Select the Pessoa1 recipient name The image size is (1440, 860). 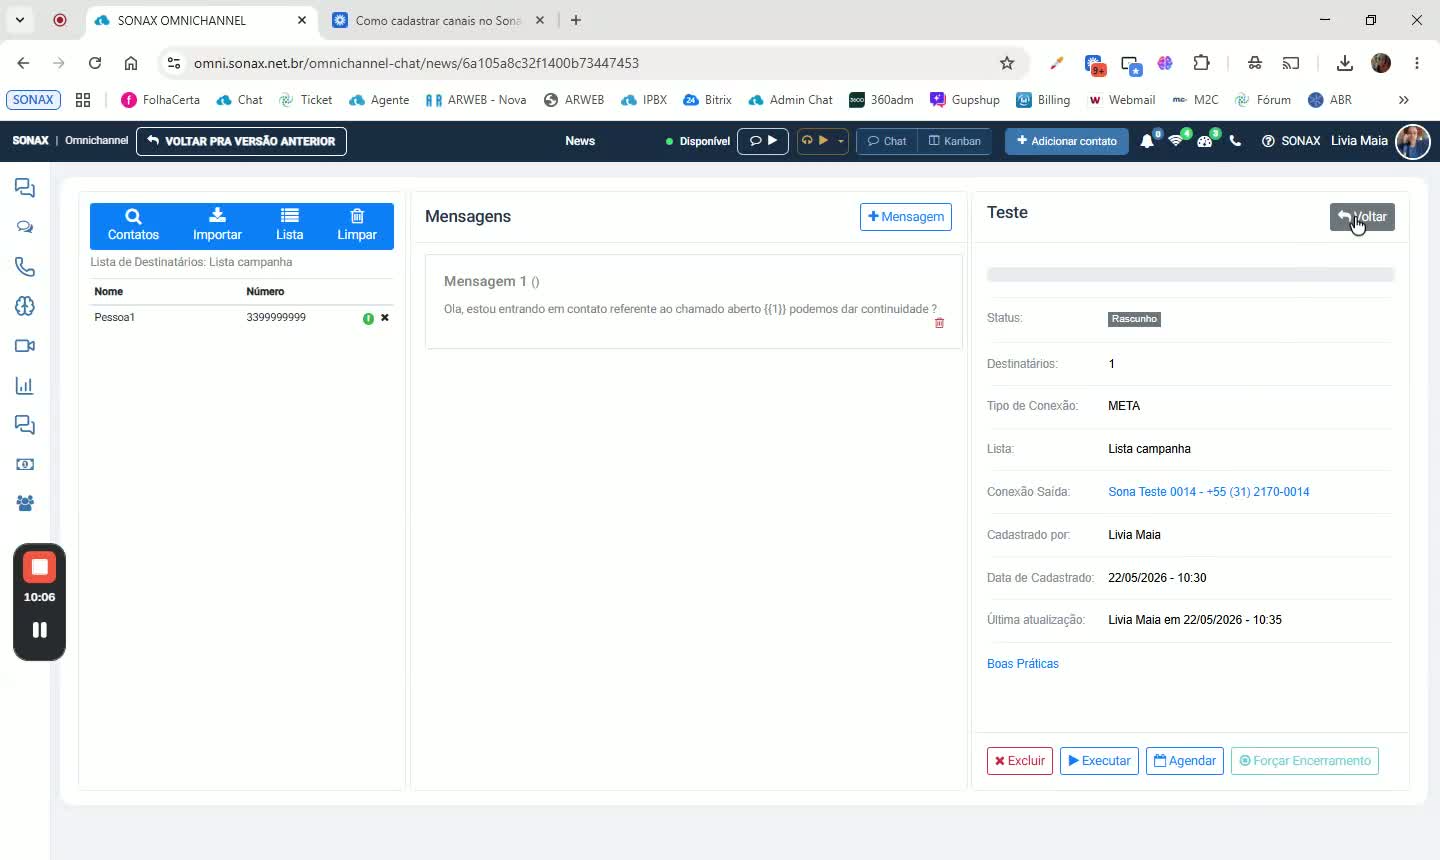(115, 317)
